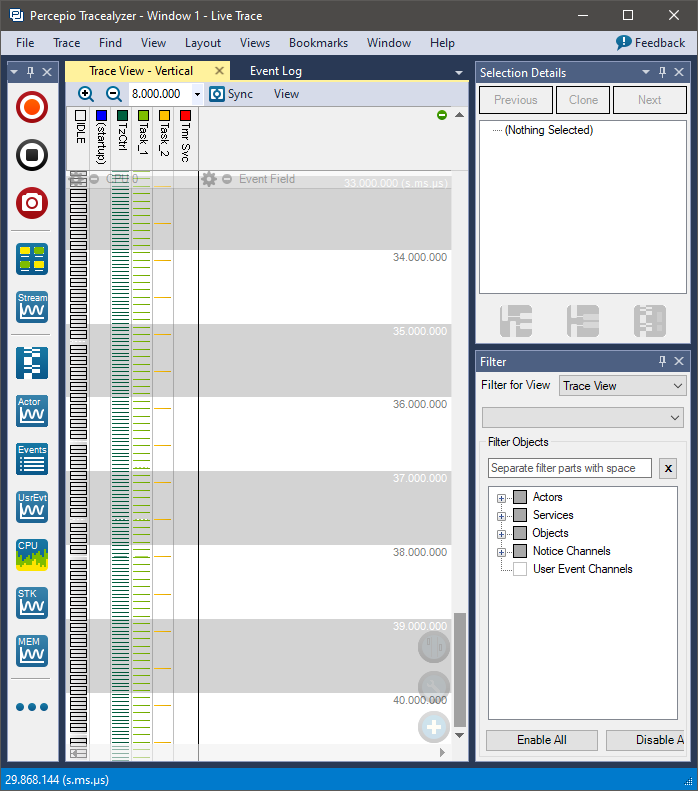Open the File menu
The width and height of the screenshot is (698, 791).
point(25,43)
